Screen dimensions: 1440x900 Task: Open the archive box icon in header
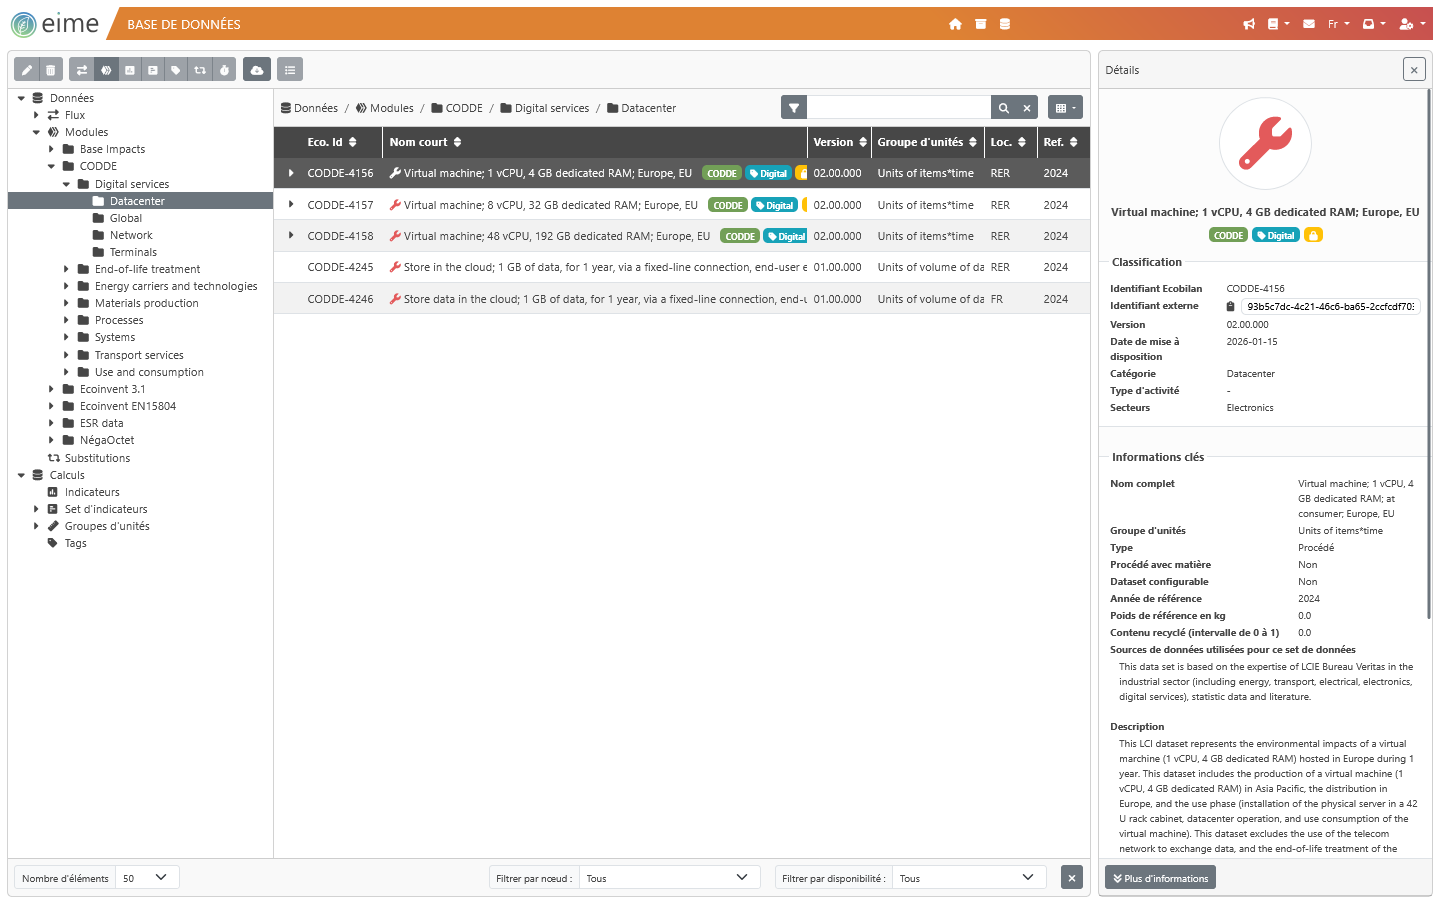click(x=981, y=24)
